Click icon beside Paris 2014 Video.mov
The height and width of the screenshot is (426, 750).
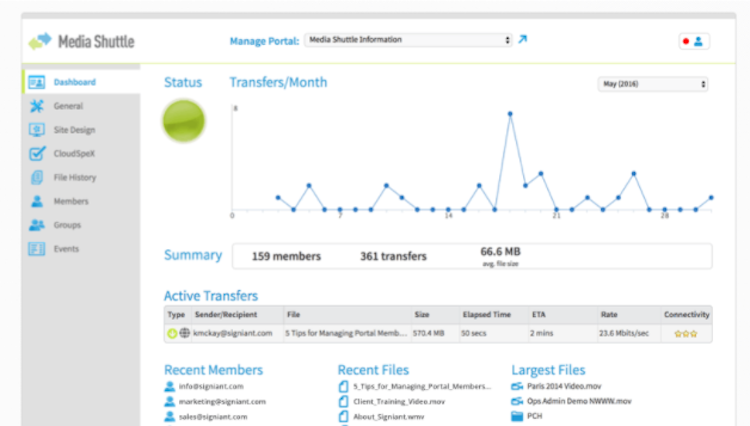[x=517, y=386]
